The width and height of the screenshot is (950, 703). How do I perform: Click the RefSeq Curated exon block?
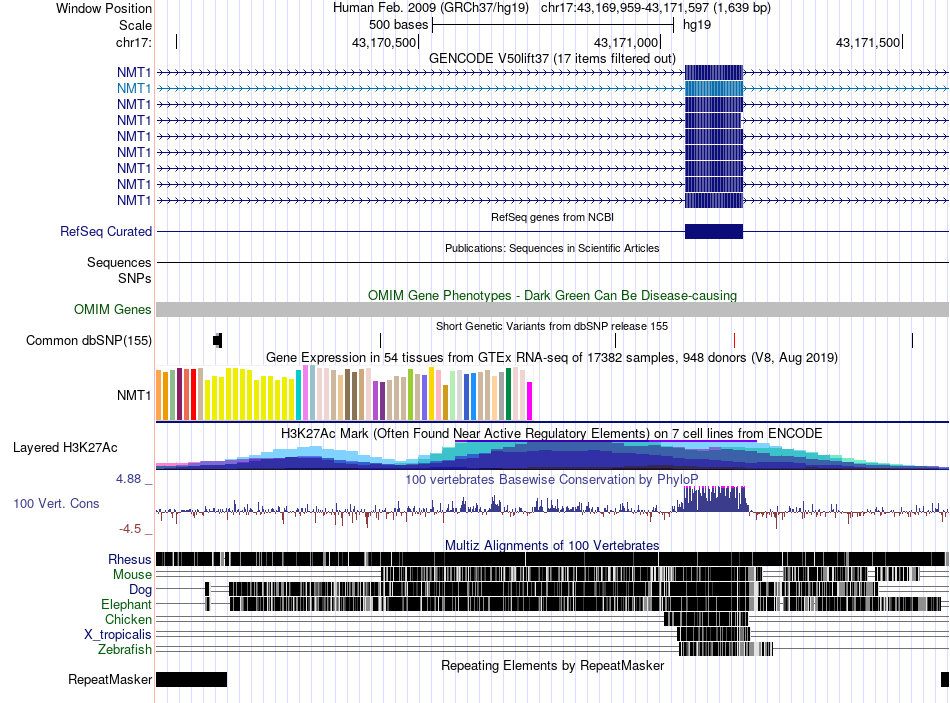click(x=714, y=232)
